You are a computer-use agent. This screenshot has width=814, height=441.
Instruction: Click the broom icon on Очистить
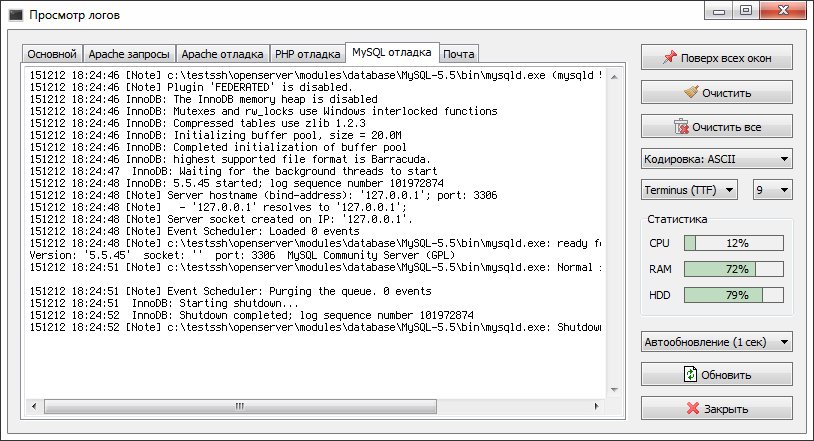pyautogui.click(x=690, y=92)
